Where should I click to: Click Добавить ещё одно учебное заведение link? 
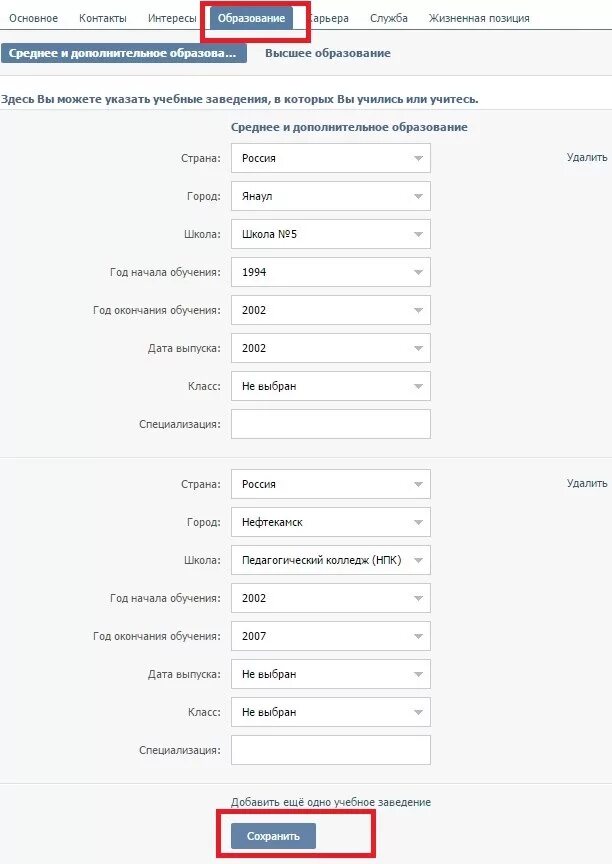coord(331,802)
